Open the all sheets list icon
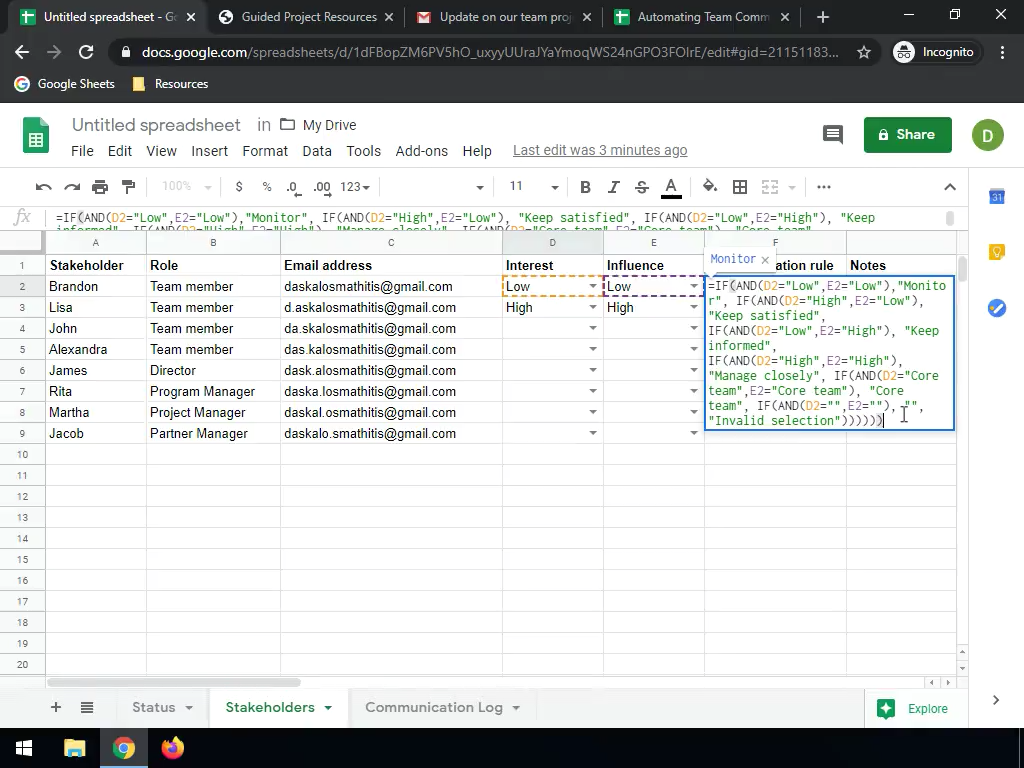Image resolution: width=1024 pixels, height=768 pixels. point(87,707)
